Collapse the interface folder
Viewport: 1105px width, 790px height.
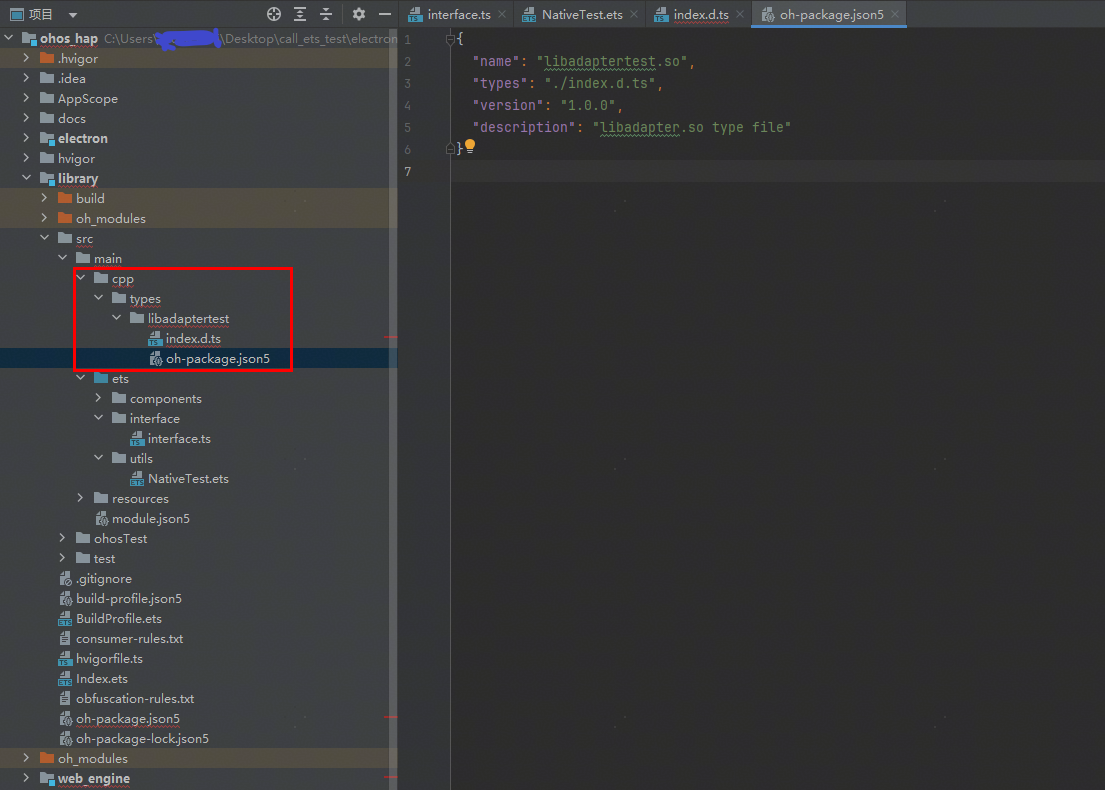99,418
